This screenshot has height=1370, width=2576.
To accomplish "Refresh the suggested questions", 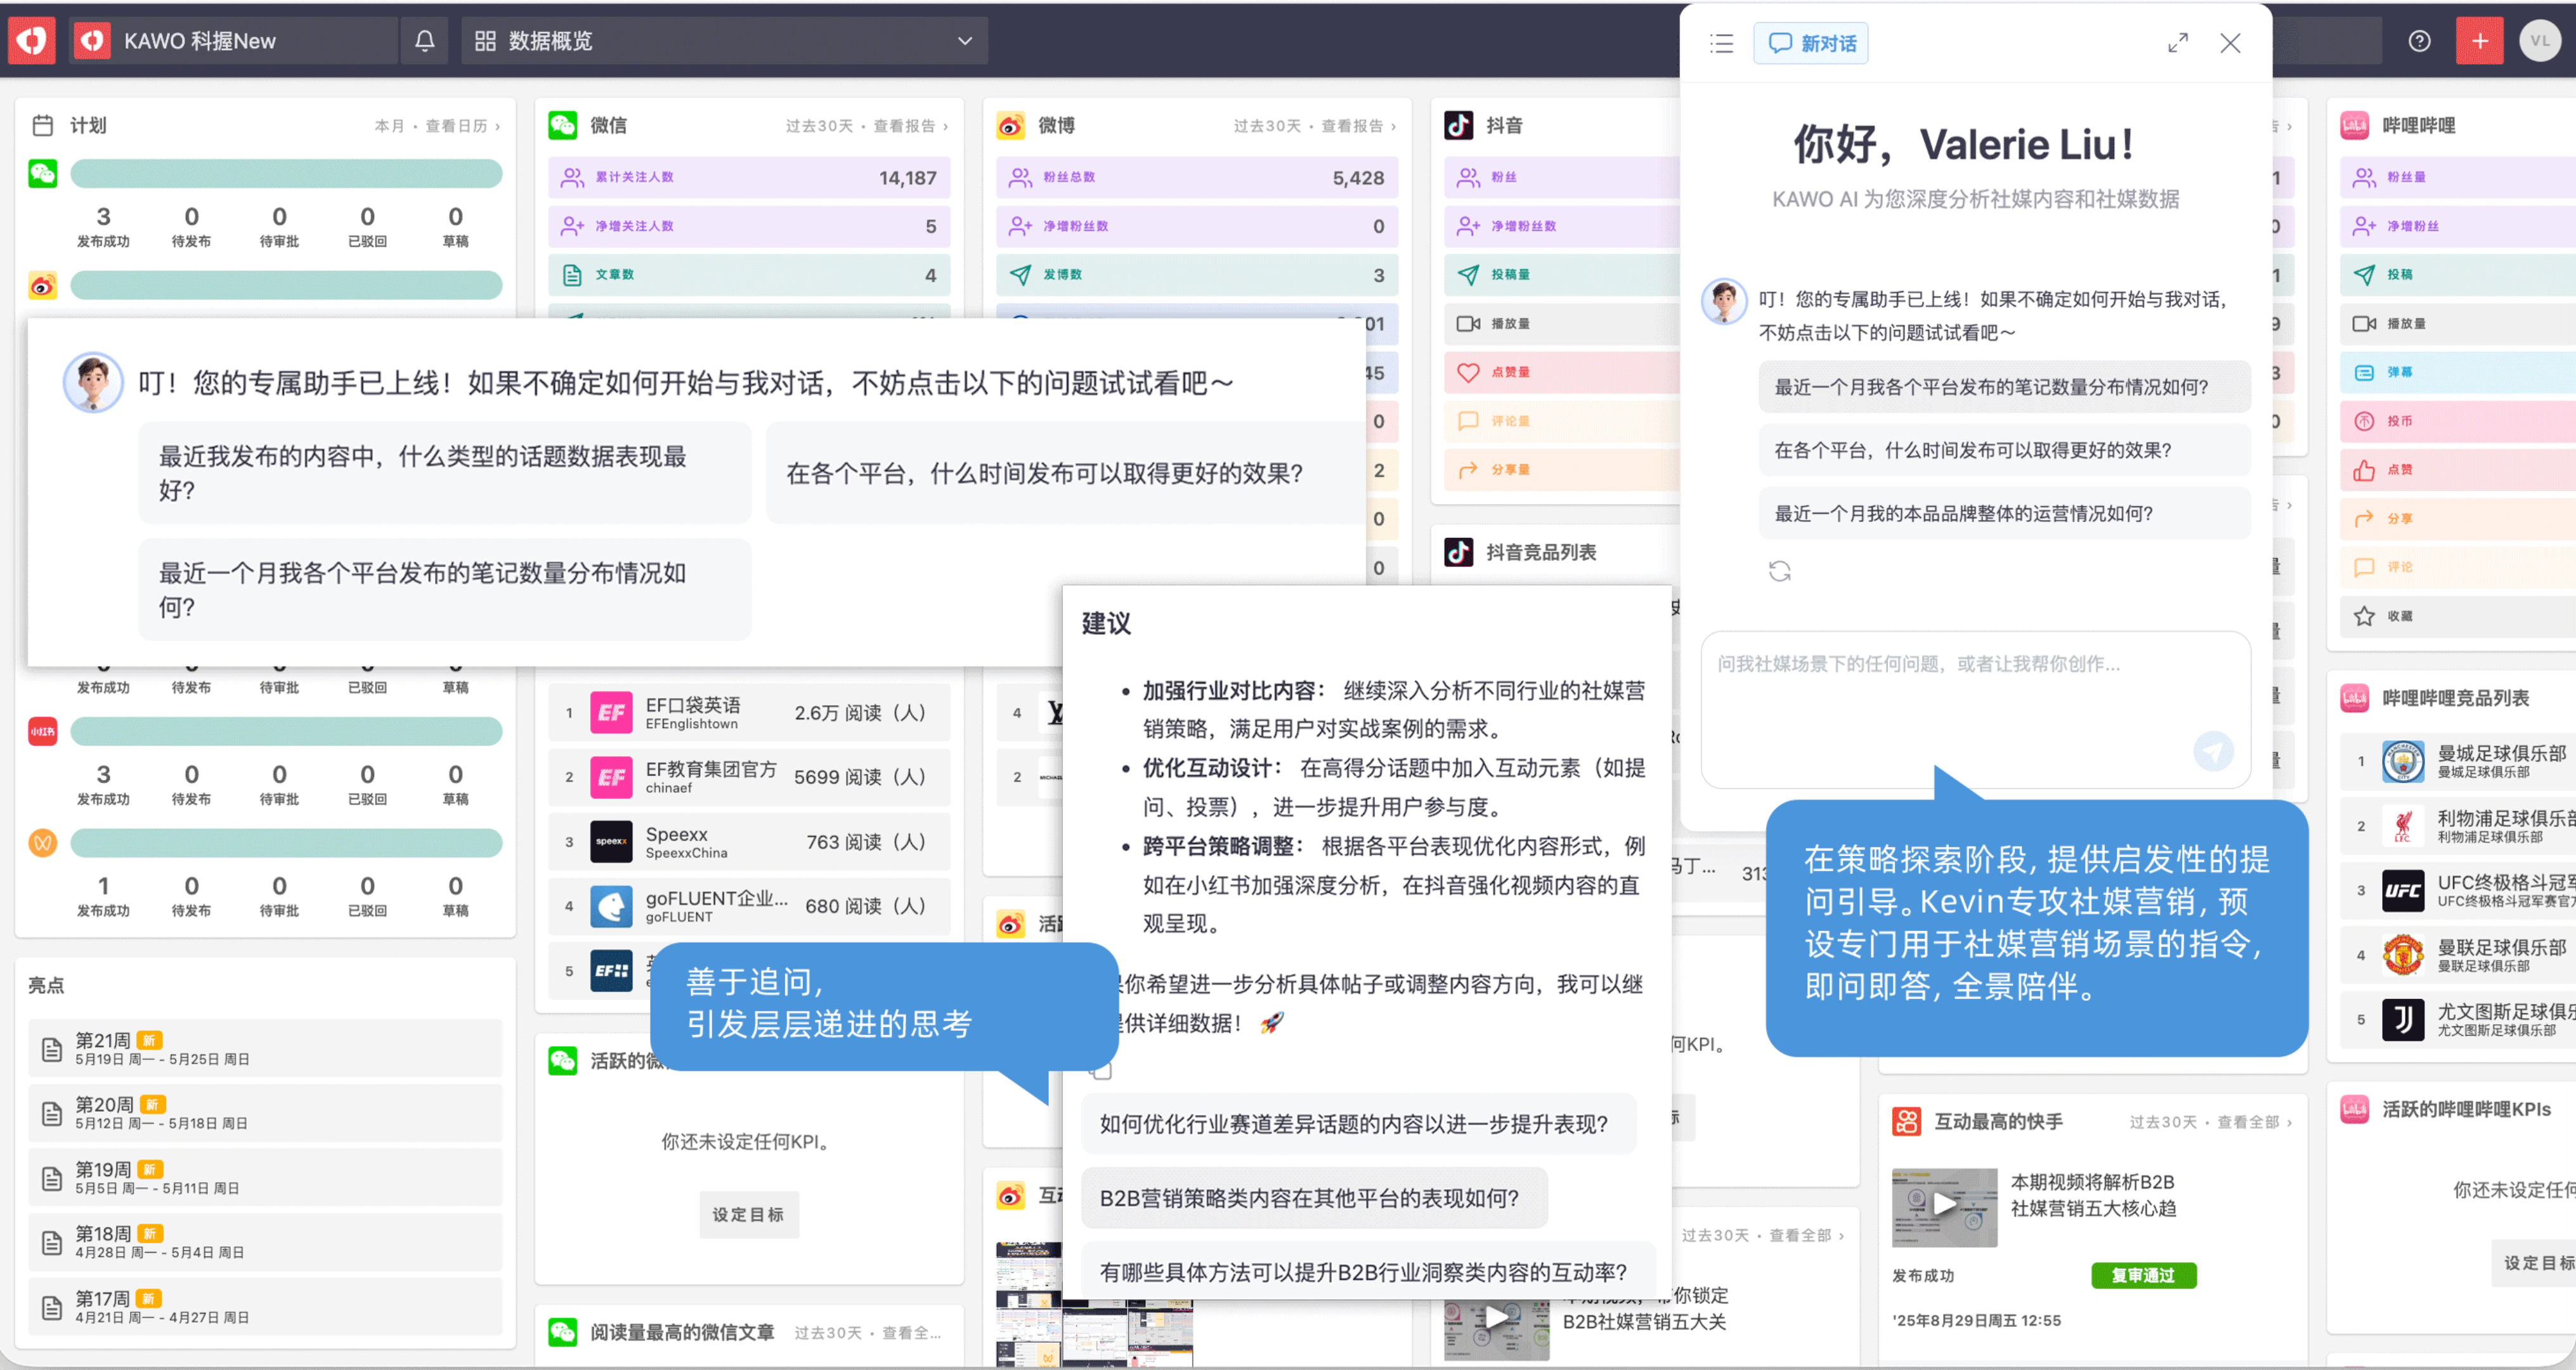I will [1779, 571].
